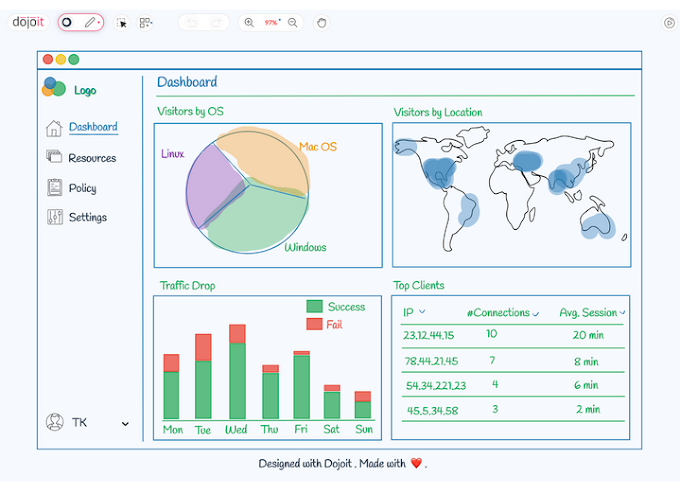Image resolution: width=680 pixels, height=494 pixels.
Task: Select the circle shape tool
Action: click(67, 22)
